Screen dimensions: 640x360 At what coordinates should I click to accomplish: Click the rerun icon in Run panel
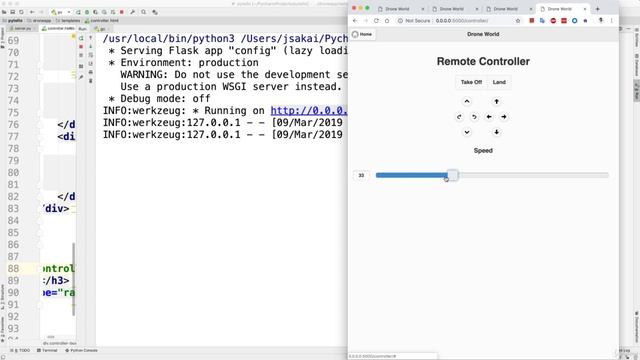tap(81, 38)
